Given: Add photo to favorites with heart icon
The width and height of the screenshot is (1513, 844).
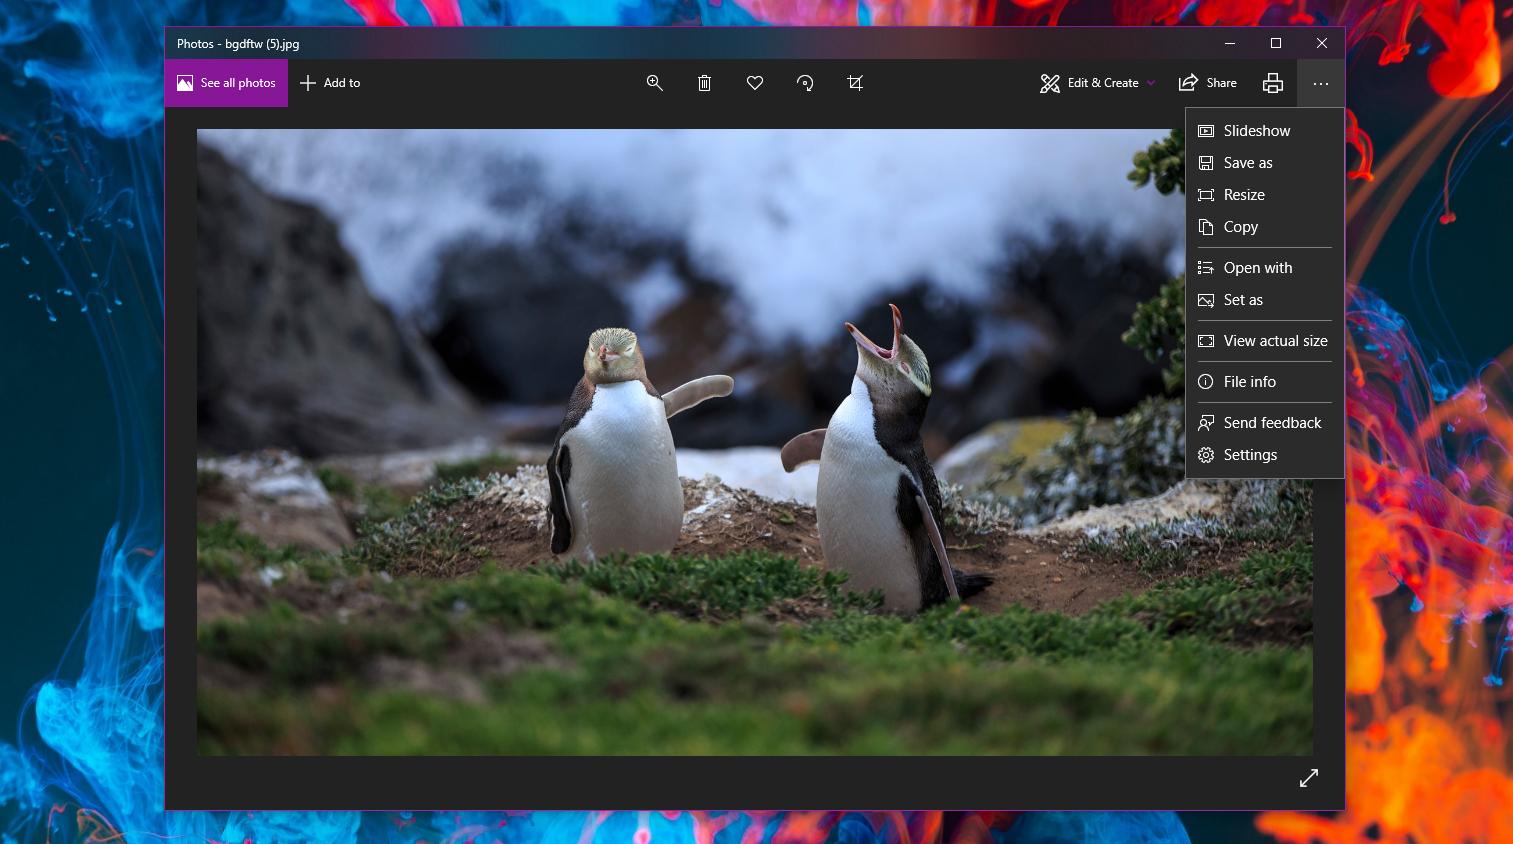Looking at the screenshot, I should click(x=755, y=83).
